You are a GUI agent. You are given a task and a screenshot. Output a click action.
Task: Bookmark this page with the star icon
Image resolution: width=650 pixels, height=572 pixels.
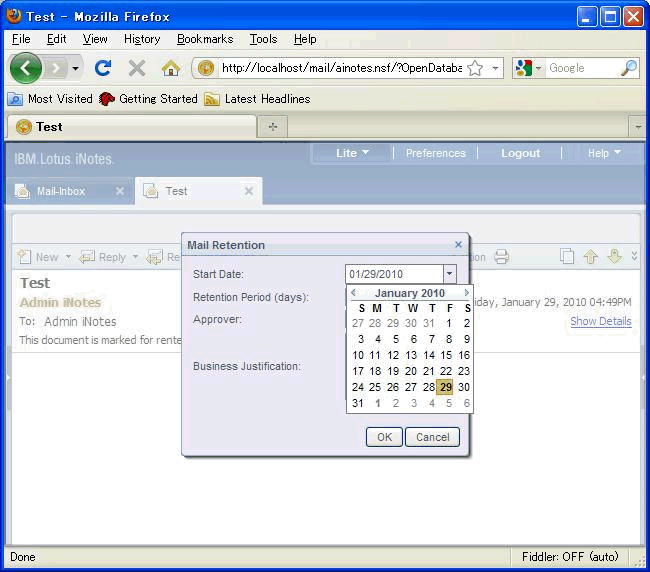475,68
